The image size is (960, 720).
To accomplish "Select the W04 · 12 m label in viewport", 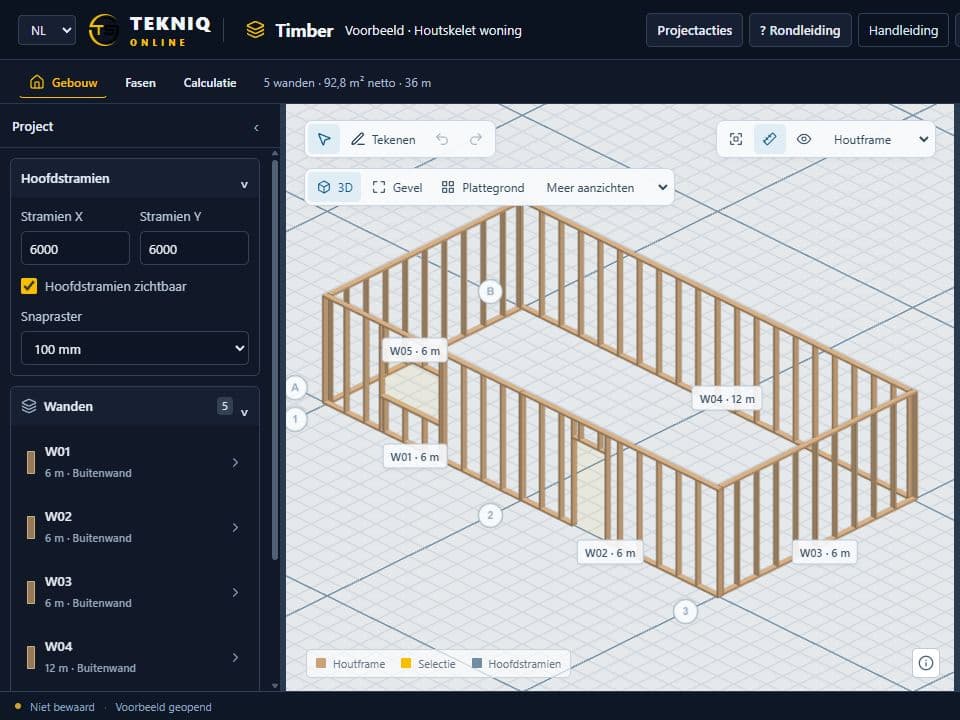I will (727, 399).
